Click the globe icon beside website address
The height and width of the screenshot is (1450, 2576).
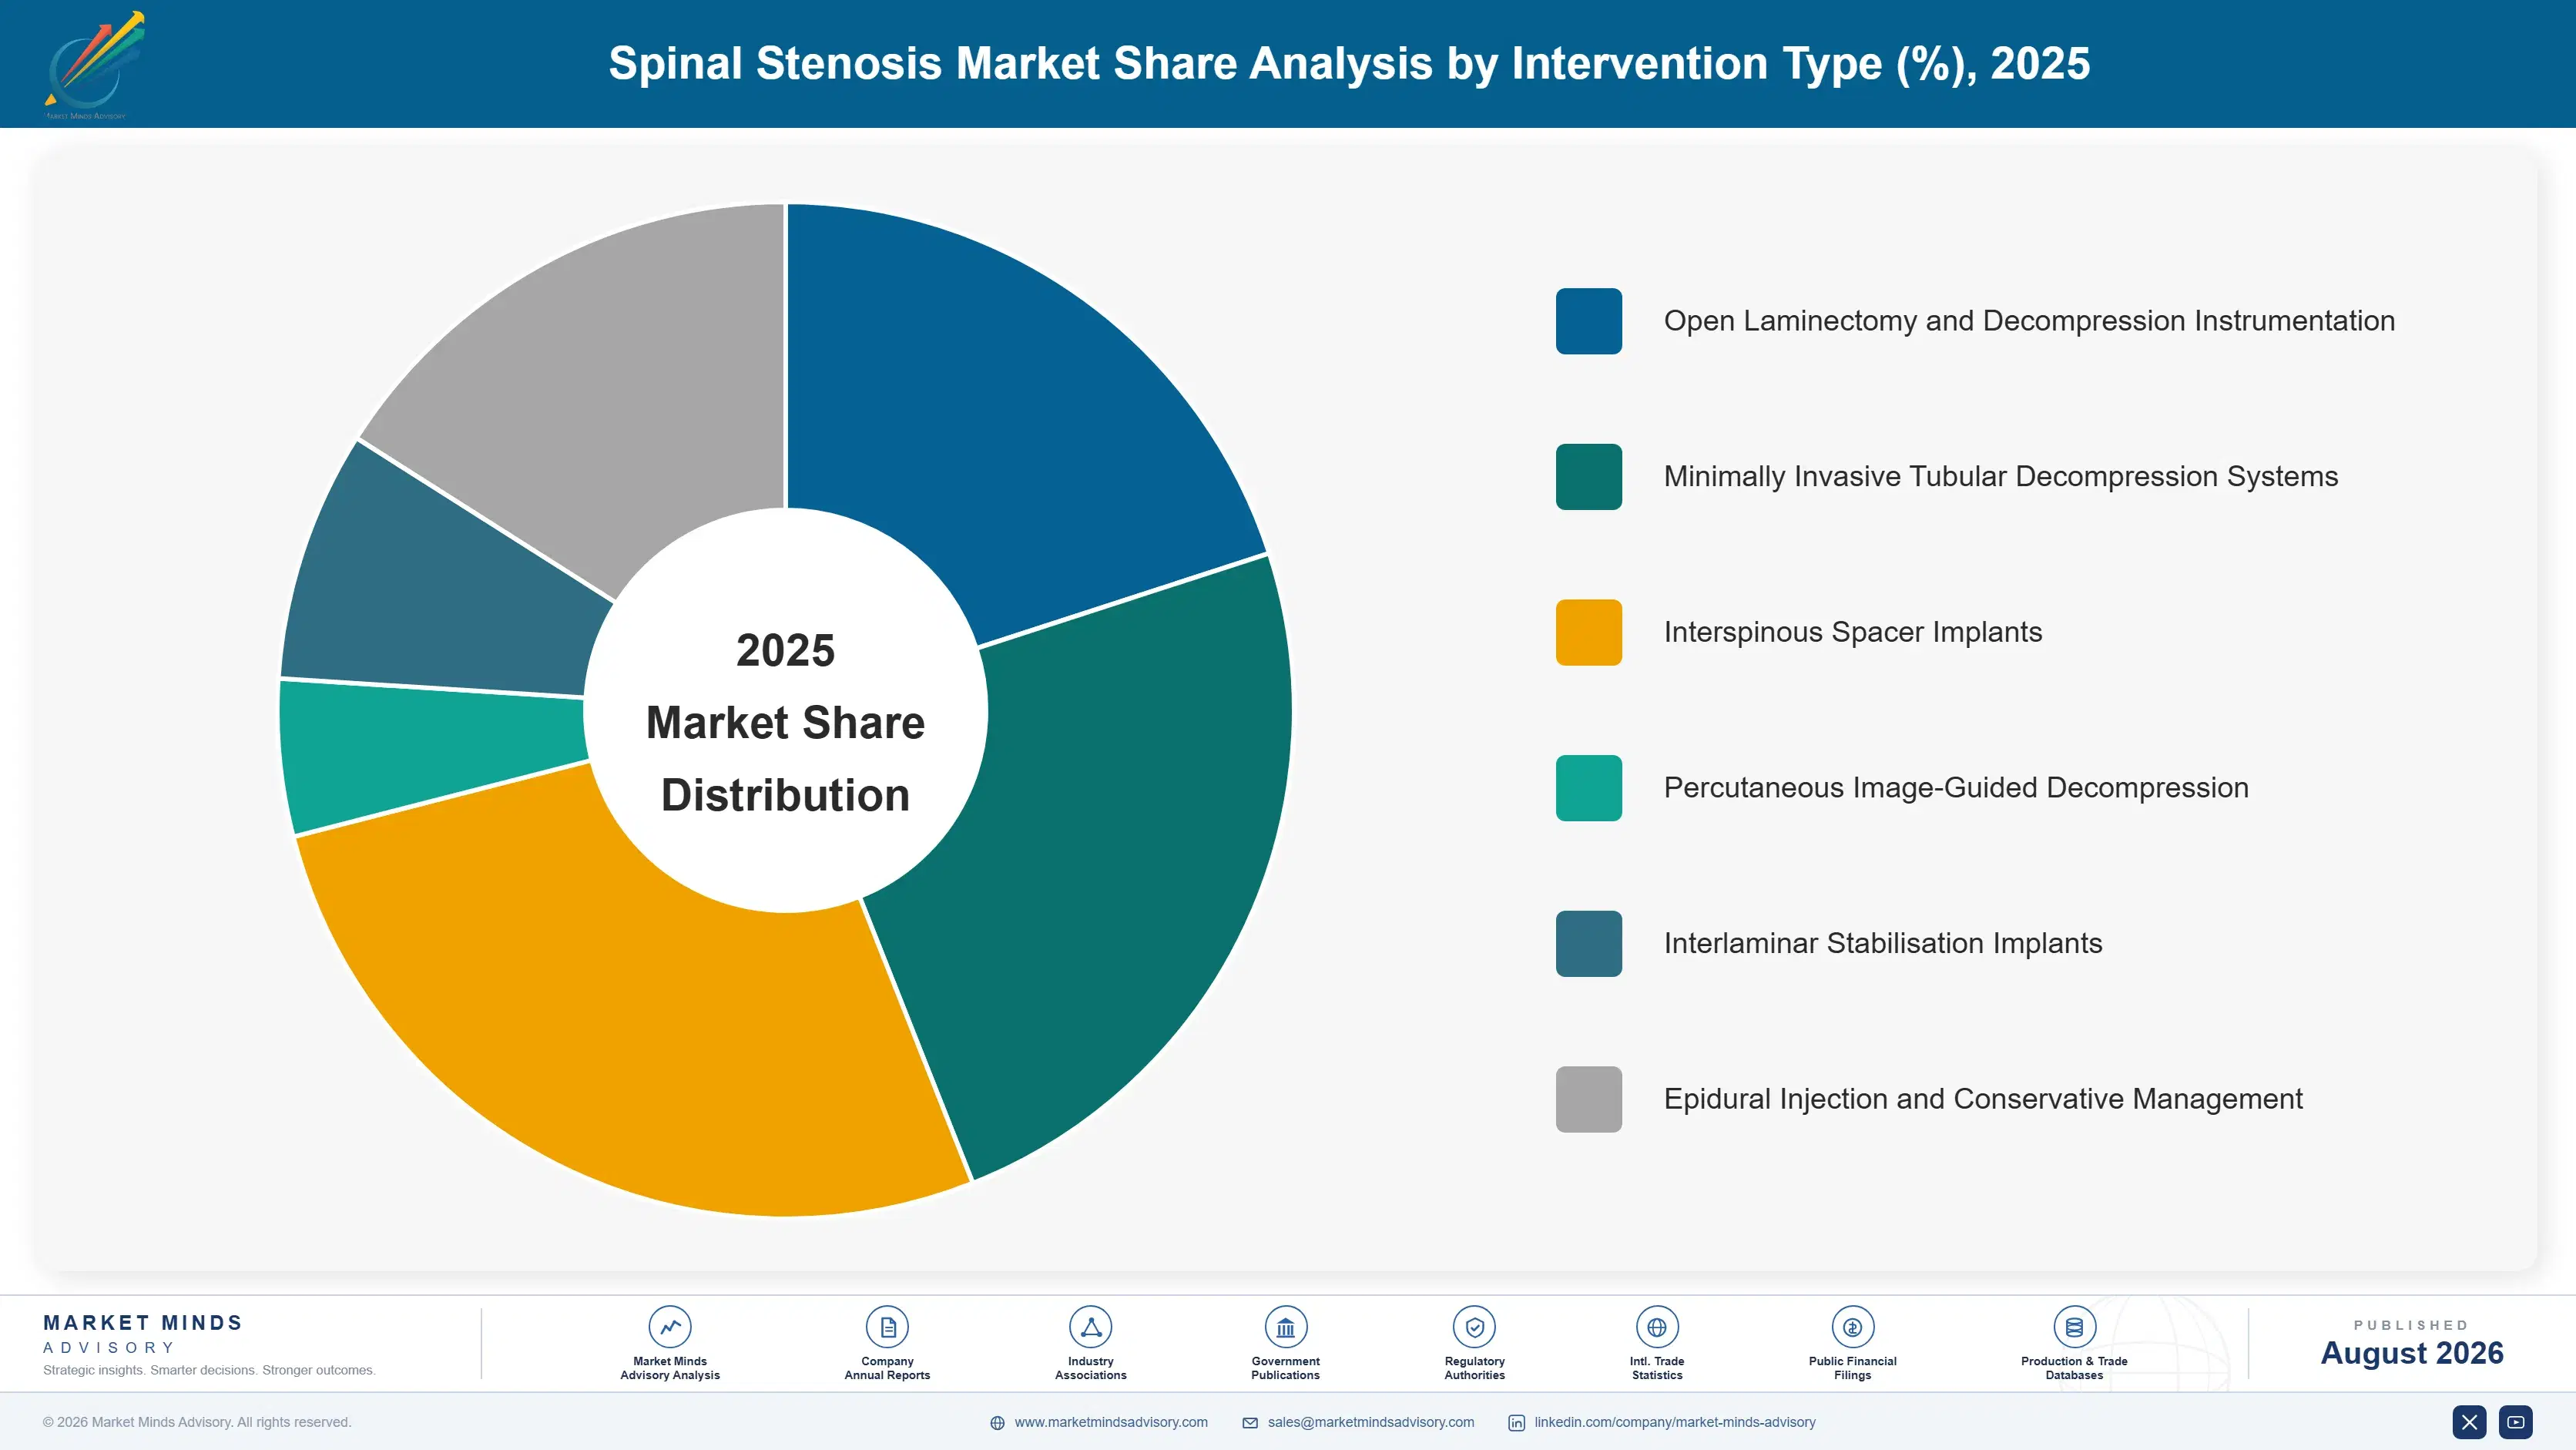point(997,1423)
